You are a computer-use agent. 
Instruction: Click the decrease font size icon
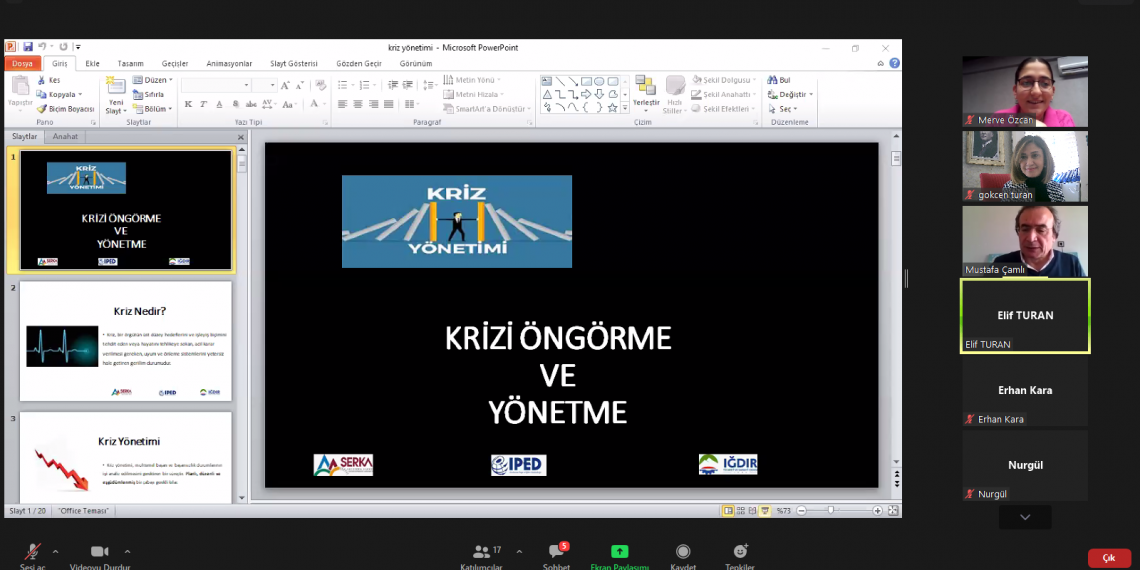click(x=299, y=85)
